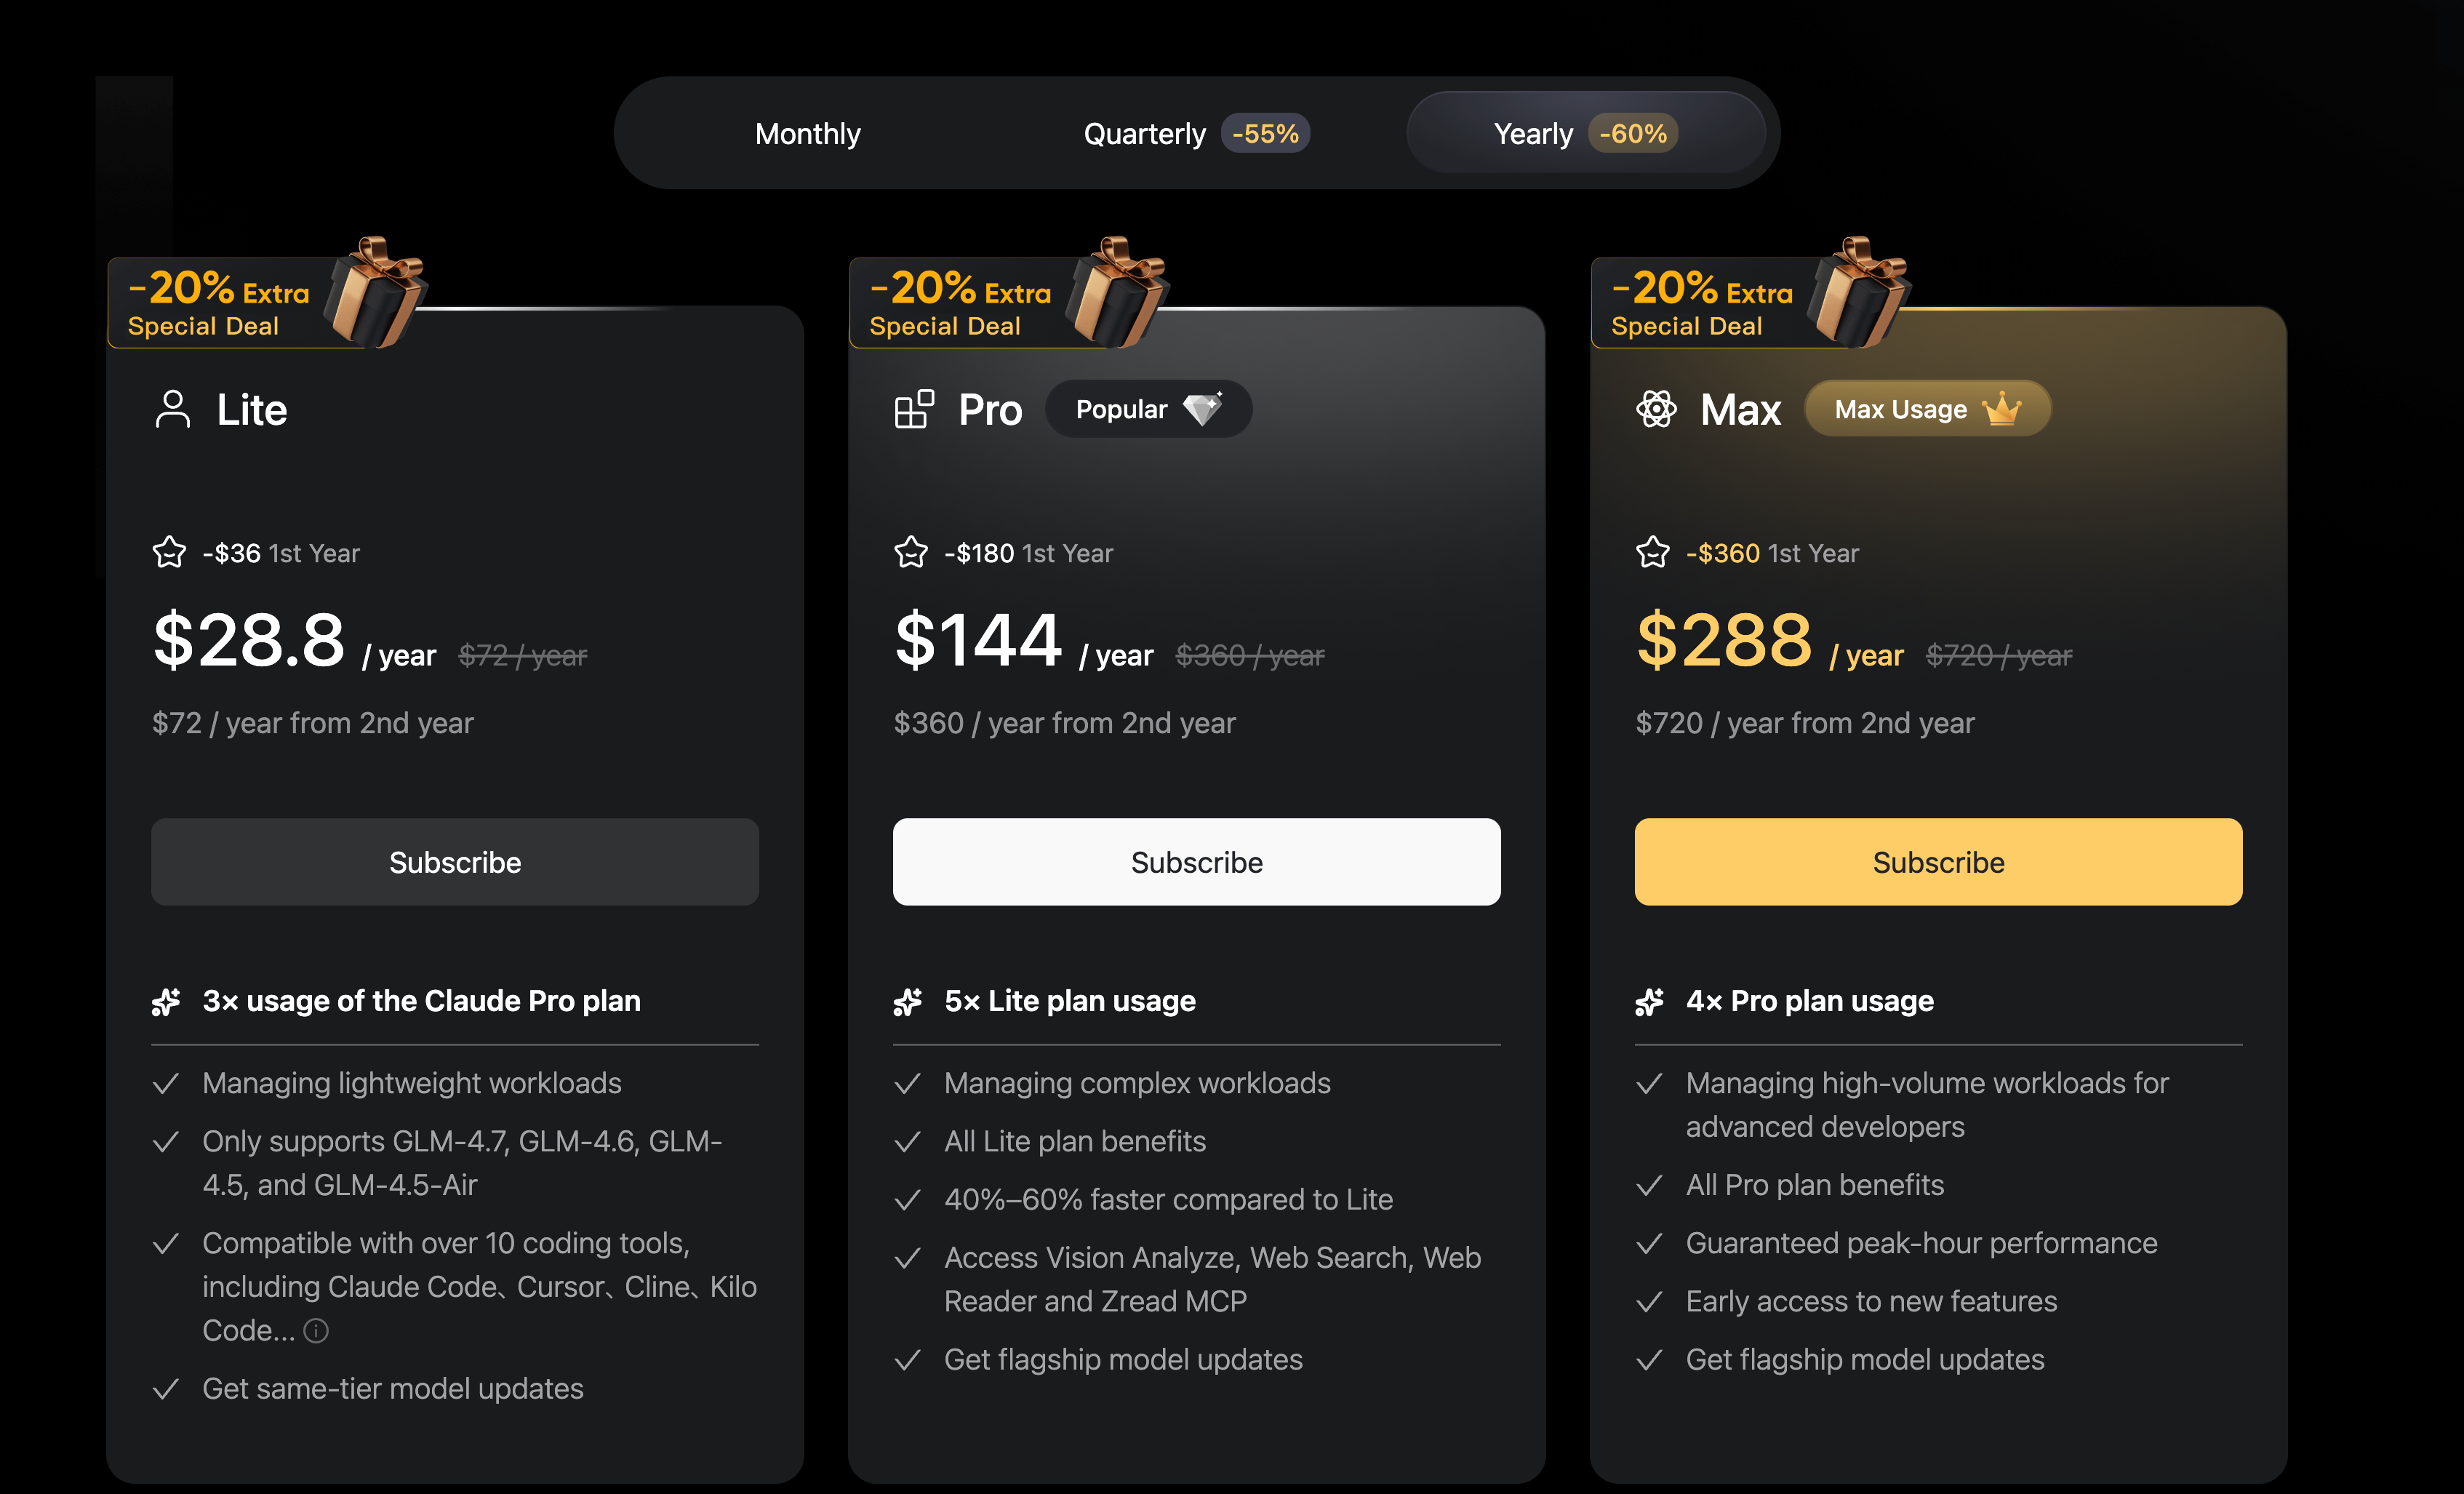Click the Pro plan blocks icon

tap(914, 409)
